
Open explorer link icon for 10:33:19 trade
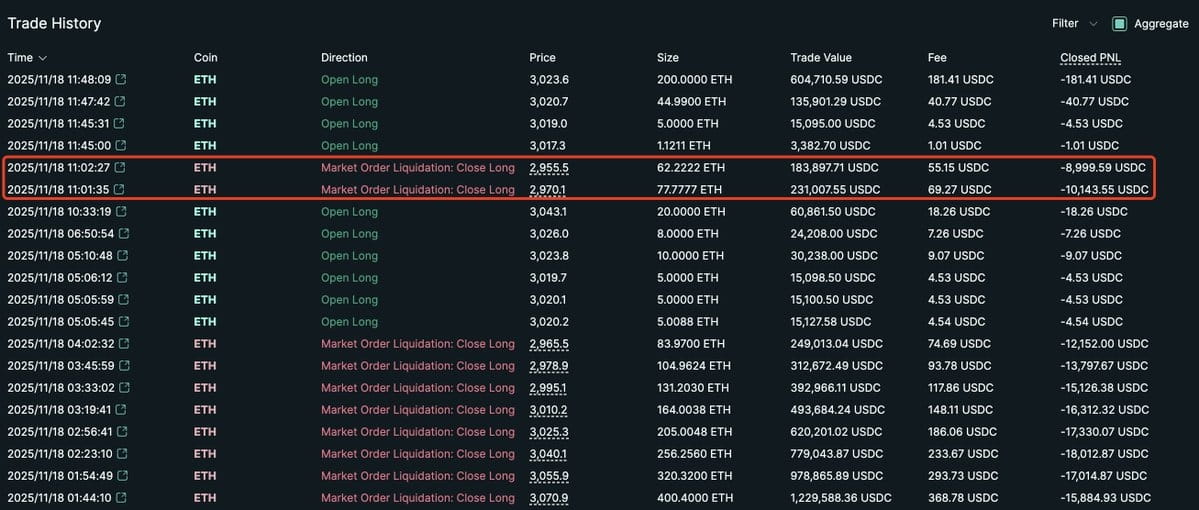point(121,212)
